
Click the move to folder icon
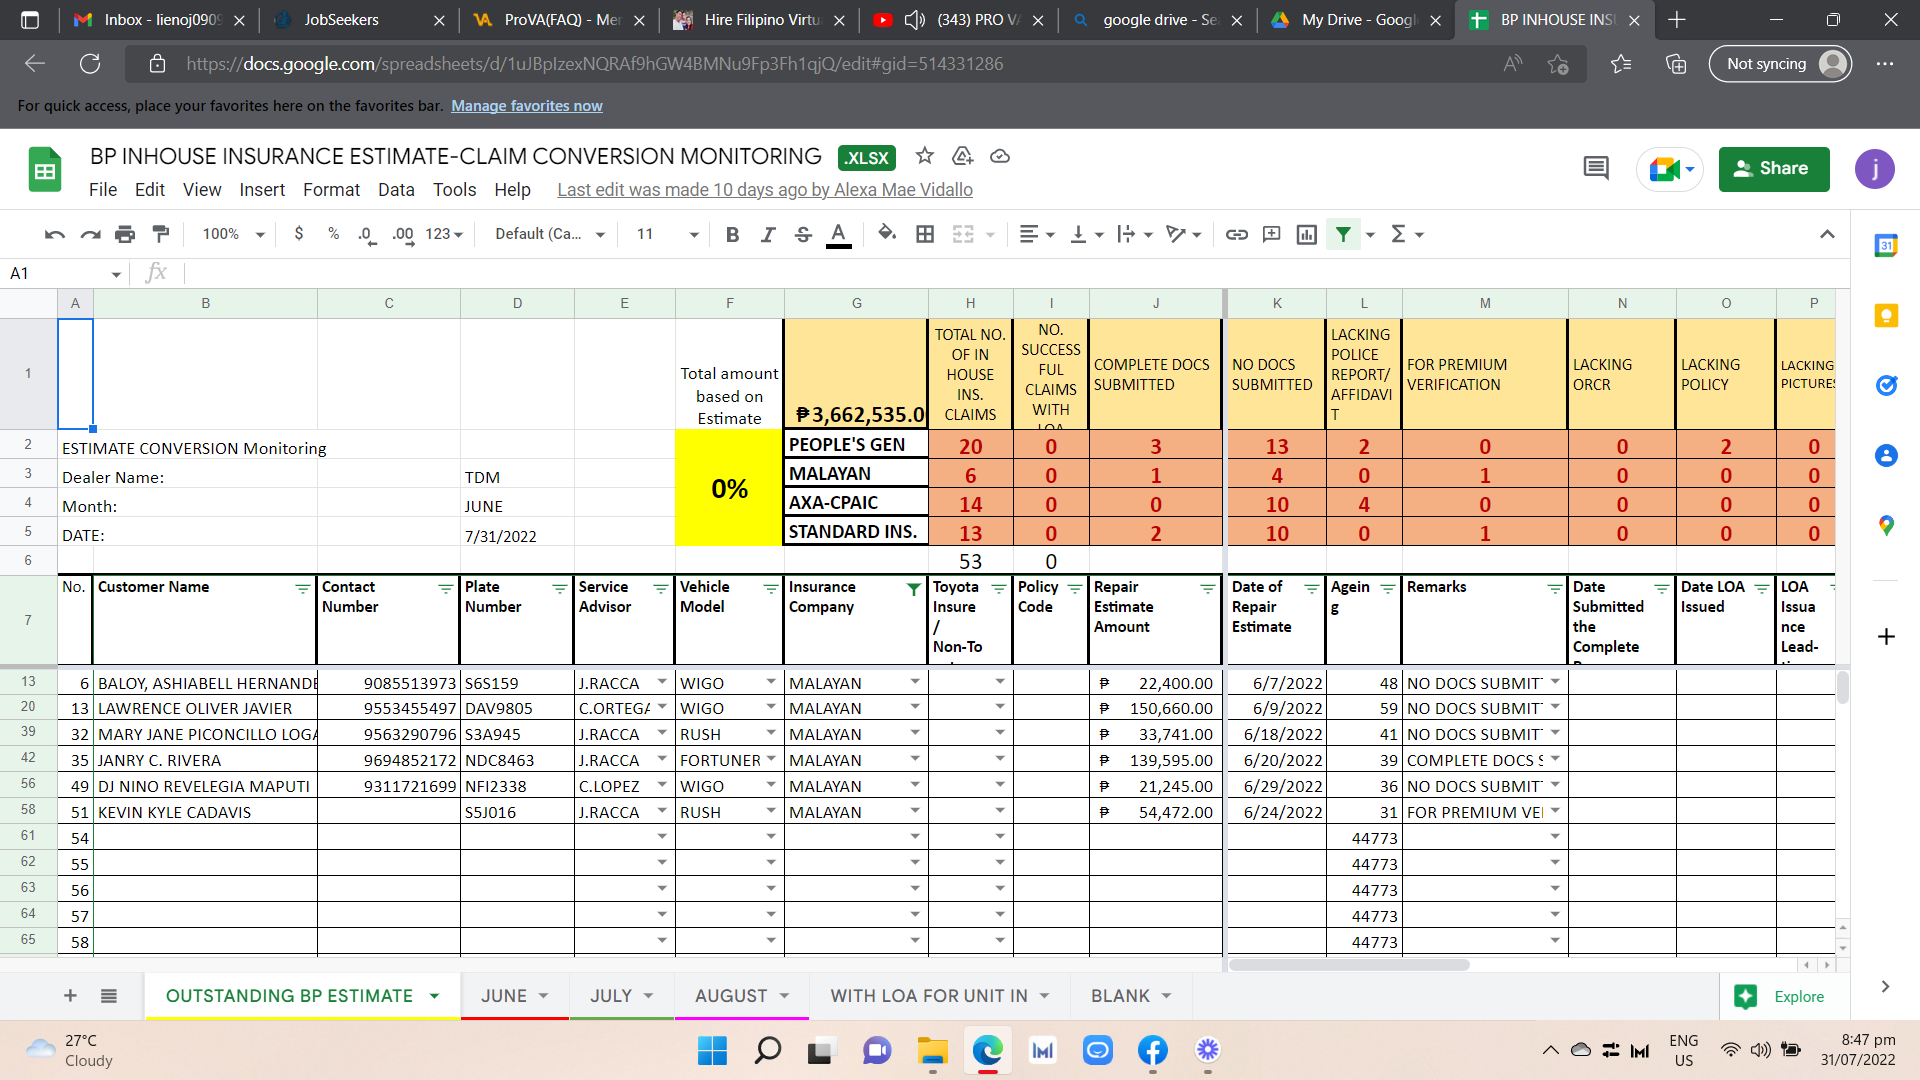[962, 156]
